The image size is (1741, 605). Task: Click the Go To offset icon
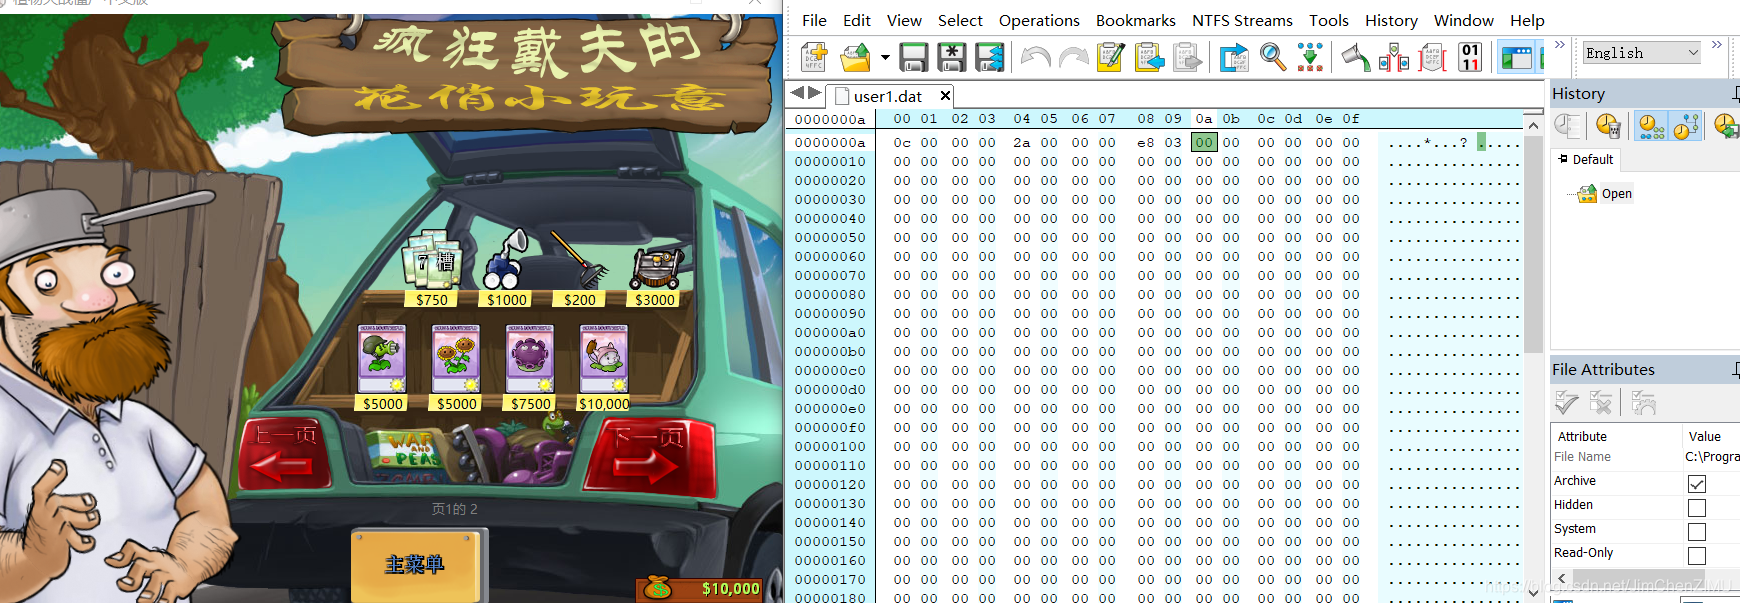click(1235, 57)
